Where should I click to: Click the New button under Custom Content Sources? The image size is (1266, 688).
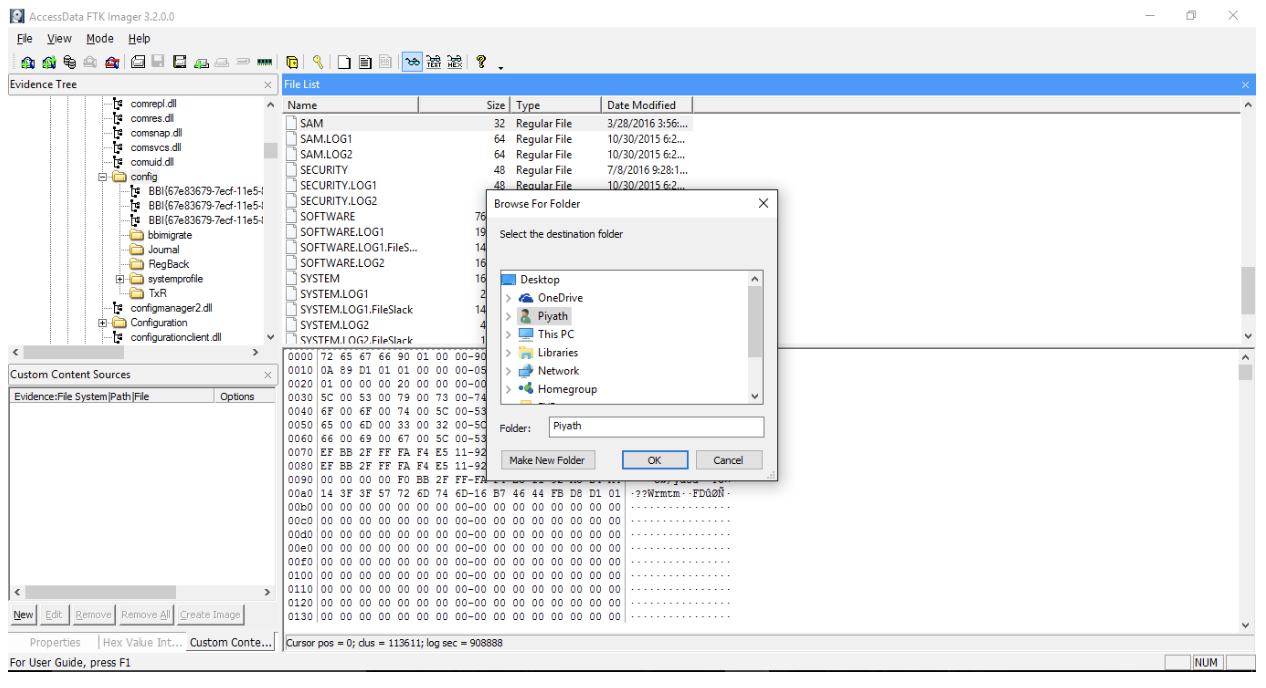[24, 615]
